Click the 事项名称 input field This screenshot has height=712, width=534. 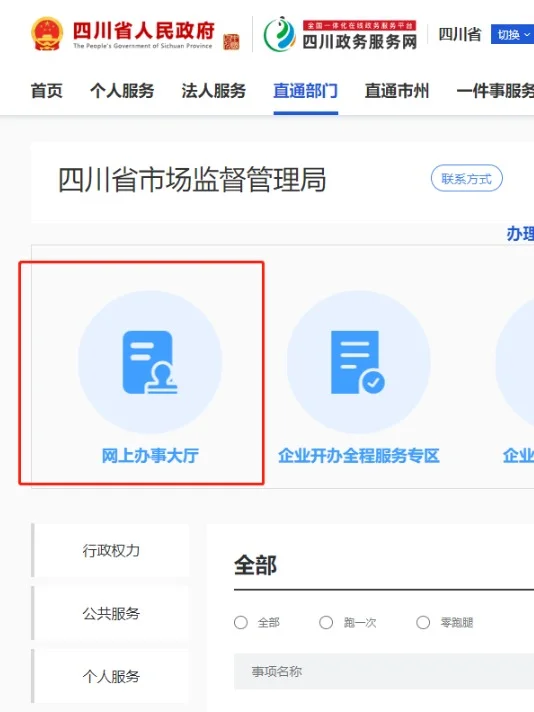click(x=384, y=672)
